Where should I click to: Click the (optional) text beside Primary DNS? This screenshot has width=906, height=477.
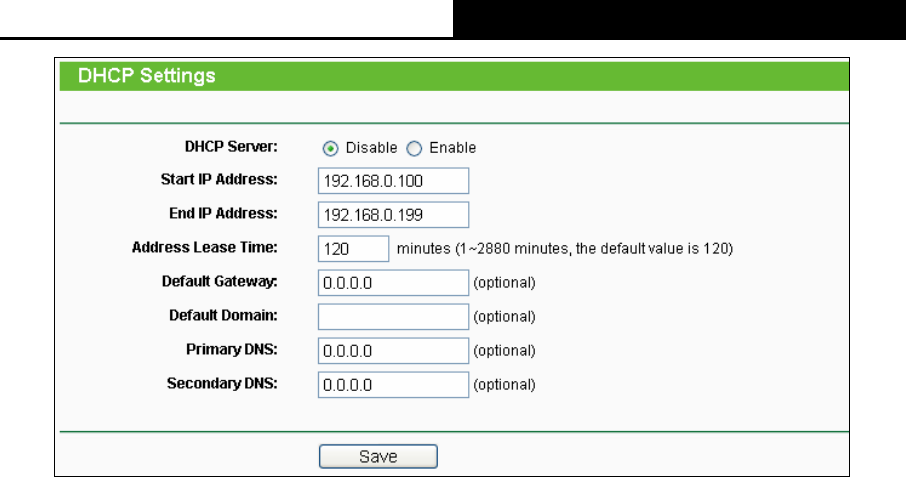click(504, 351)
